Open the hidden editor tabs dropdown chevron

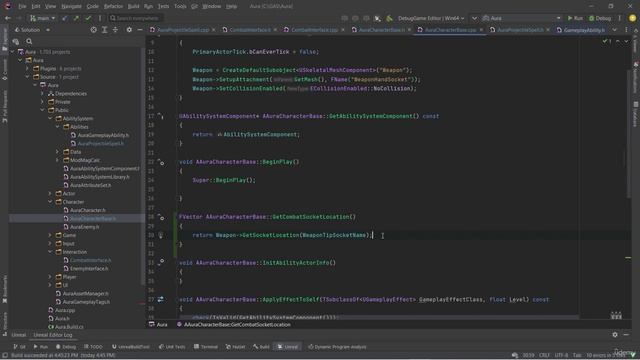(x=615, y=30)
